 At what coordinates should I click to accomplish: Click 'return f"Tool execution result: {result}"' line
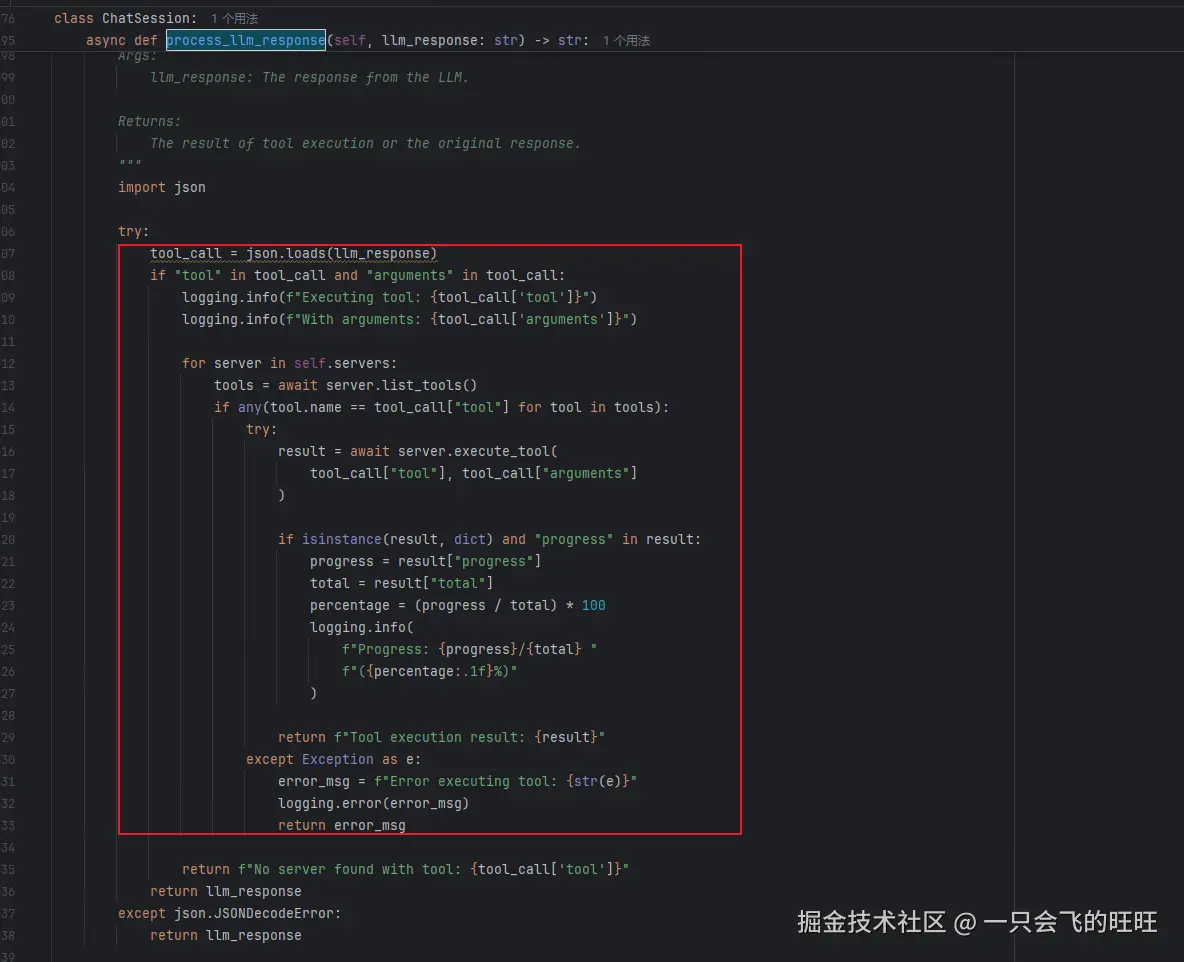[442, 737]
